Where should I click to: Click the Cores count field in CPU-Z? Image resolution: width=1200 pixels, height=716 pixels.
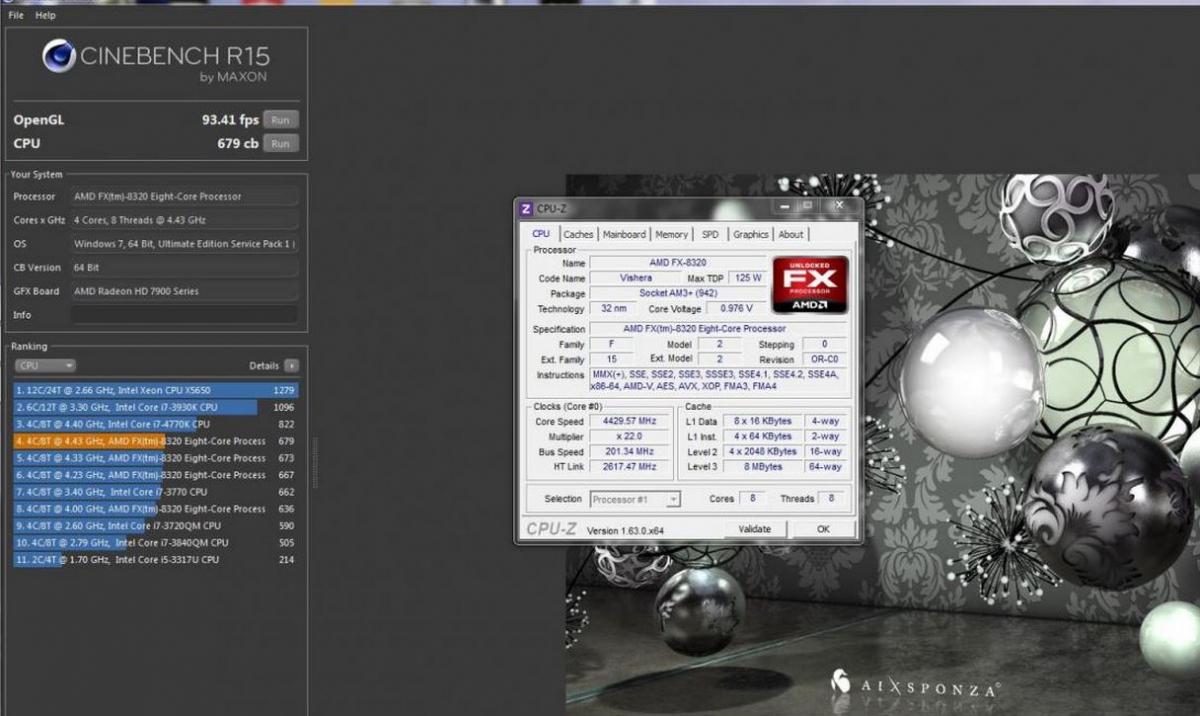tap(752, 499)
